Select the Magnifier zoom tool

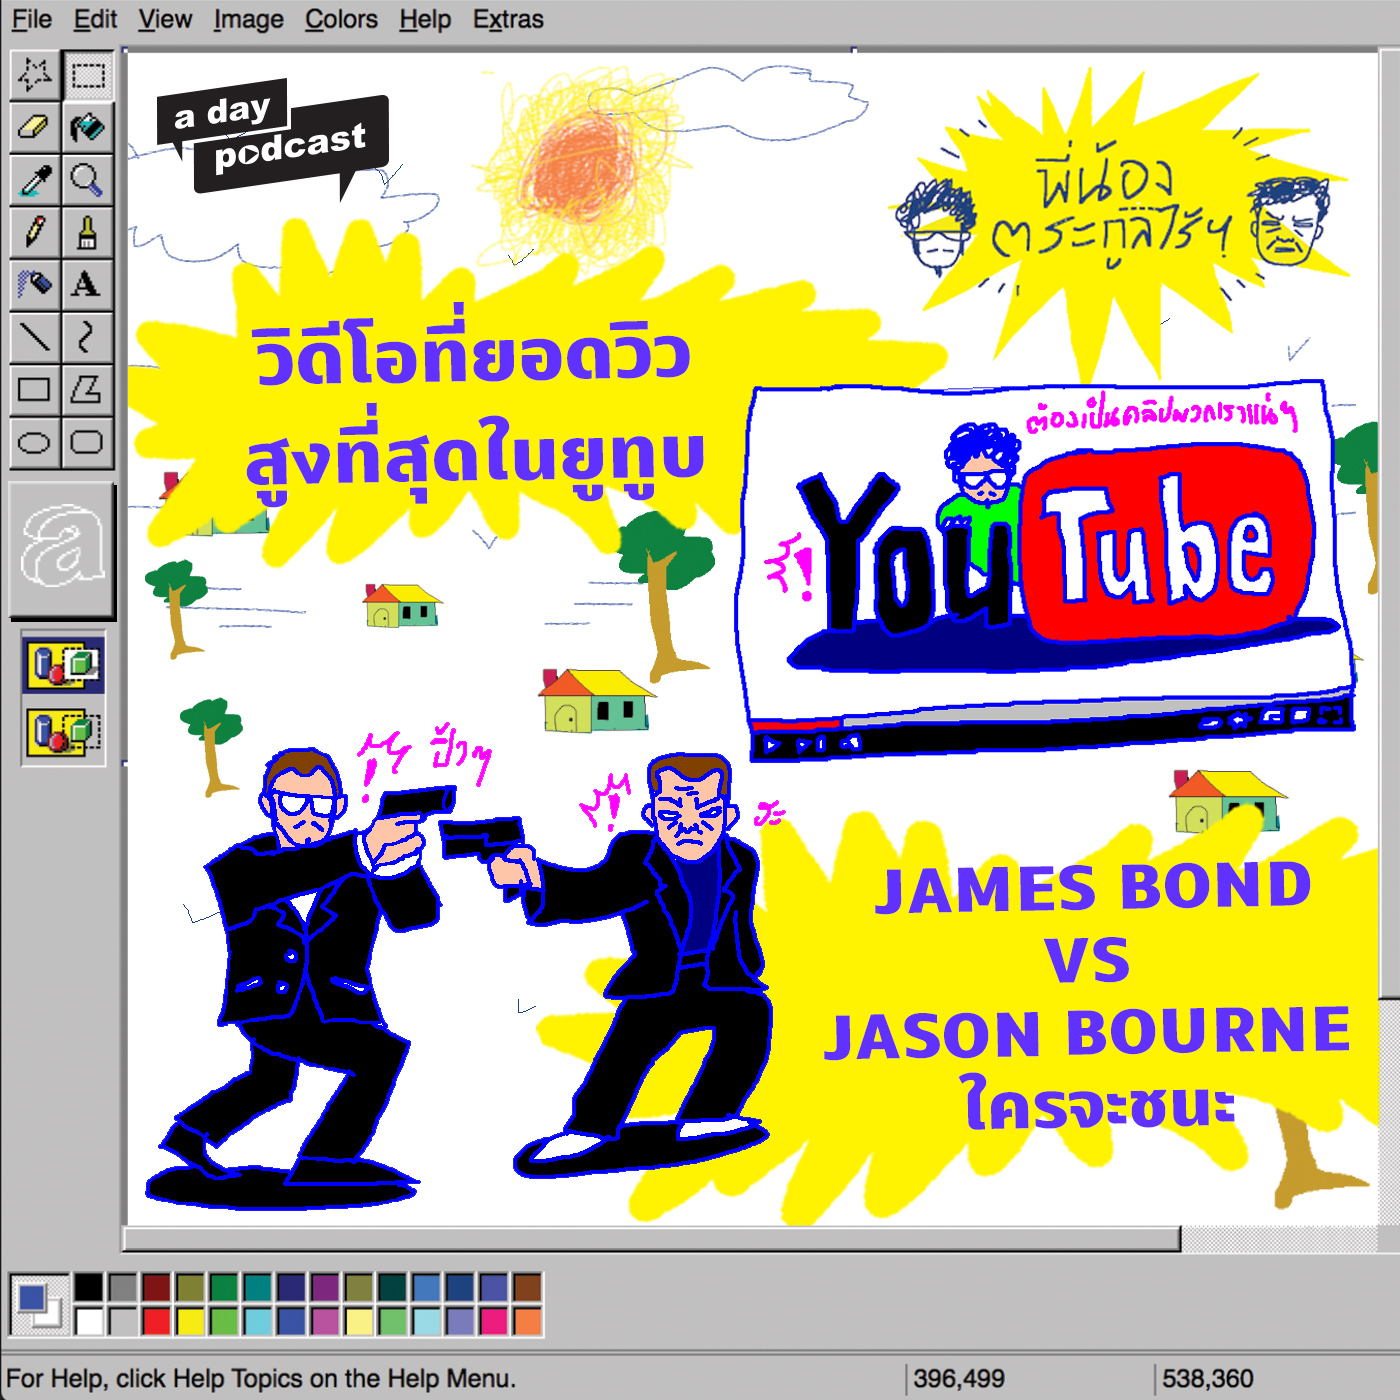coord(87,180)
